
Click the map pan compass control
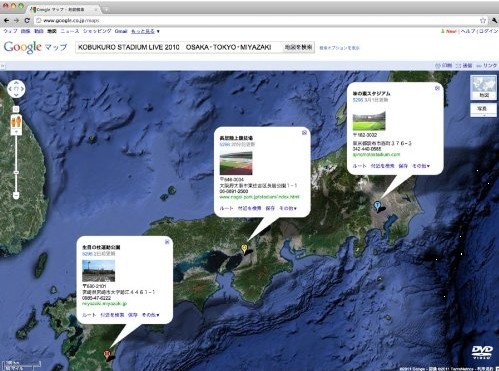click(x=16, y=89)
